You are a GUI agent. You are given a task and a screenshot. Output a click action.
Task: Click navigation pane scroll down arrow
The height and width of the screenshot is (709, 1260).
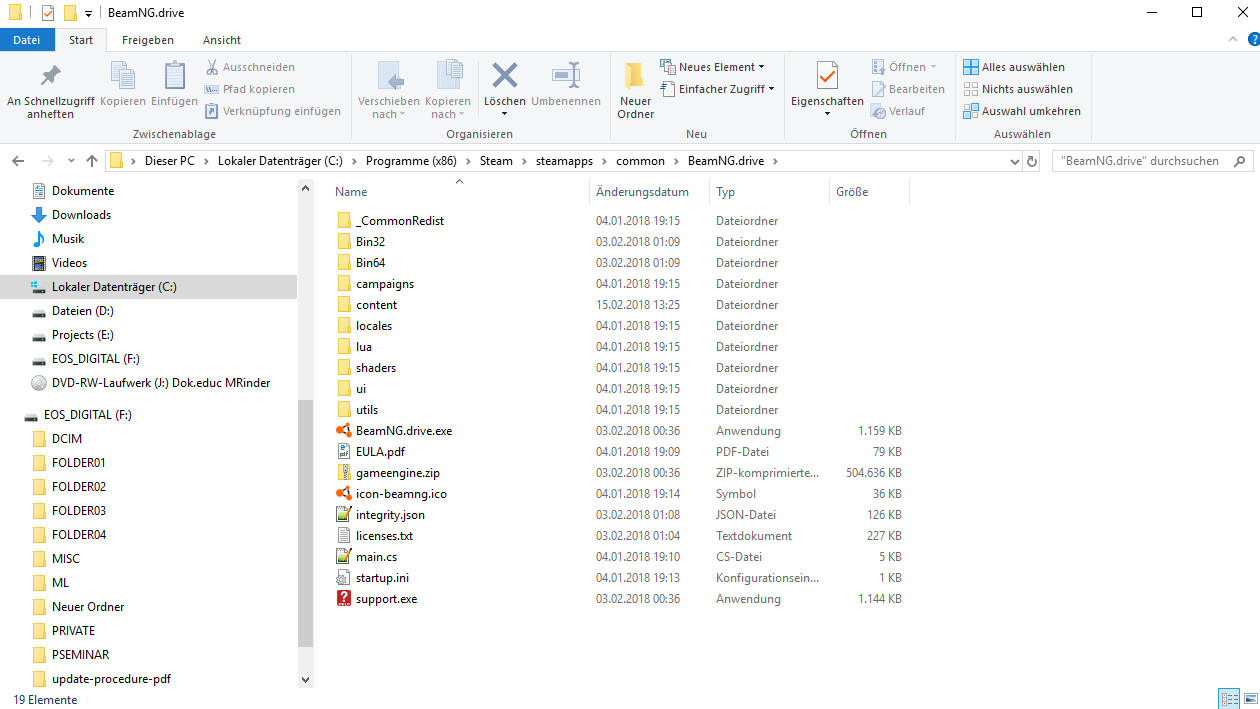tap(305, 679)
